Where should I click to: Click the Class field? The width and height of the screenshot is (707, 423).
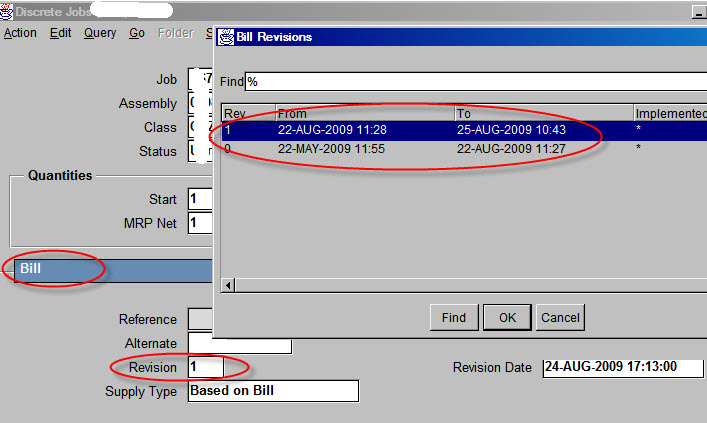tap(200, 127)
